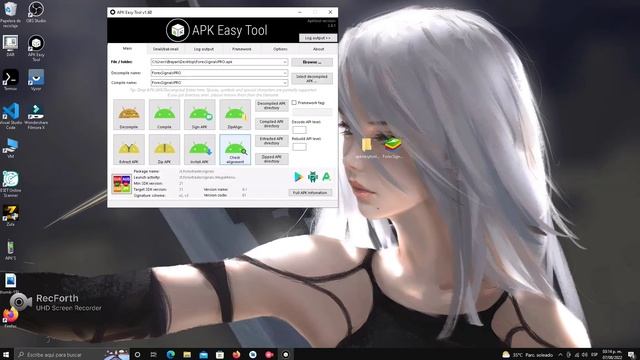Switch to the About tab
The width and height of the screenshot is (640, 360).
[x=318, y=49]
